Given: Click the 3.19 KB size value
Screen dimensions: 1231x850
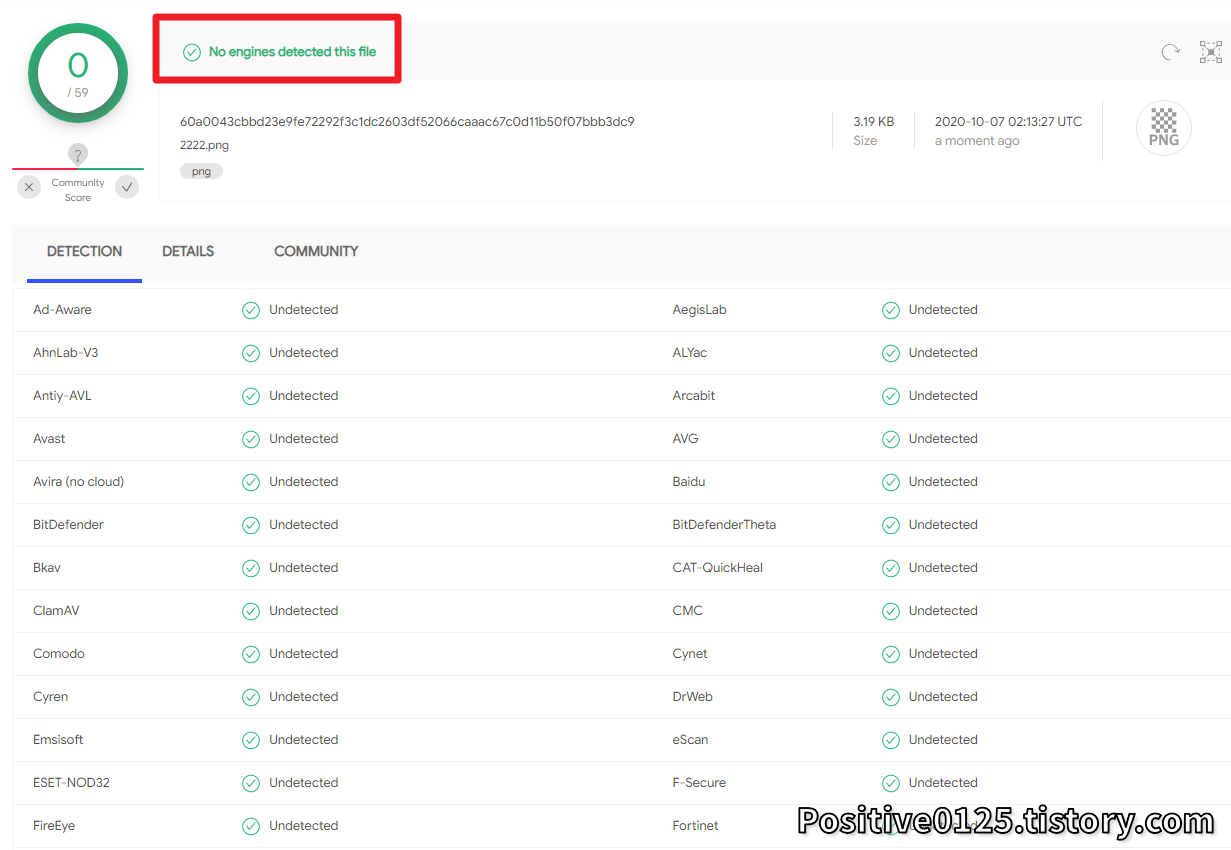Looking at the screenshot, I should coord(874,122).
